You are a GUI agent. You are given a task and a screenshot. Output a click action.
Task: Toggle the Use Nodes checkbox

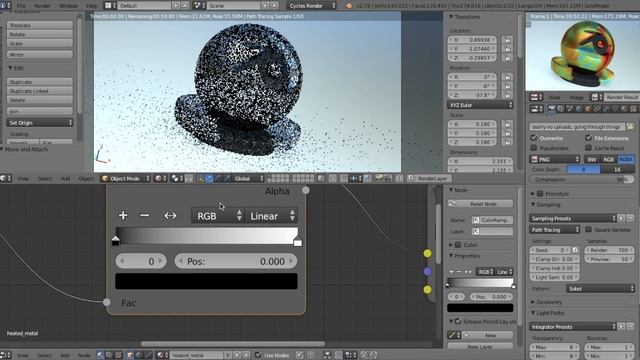point(258,355)
